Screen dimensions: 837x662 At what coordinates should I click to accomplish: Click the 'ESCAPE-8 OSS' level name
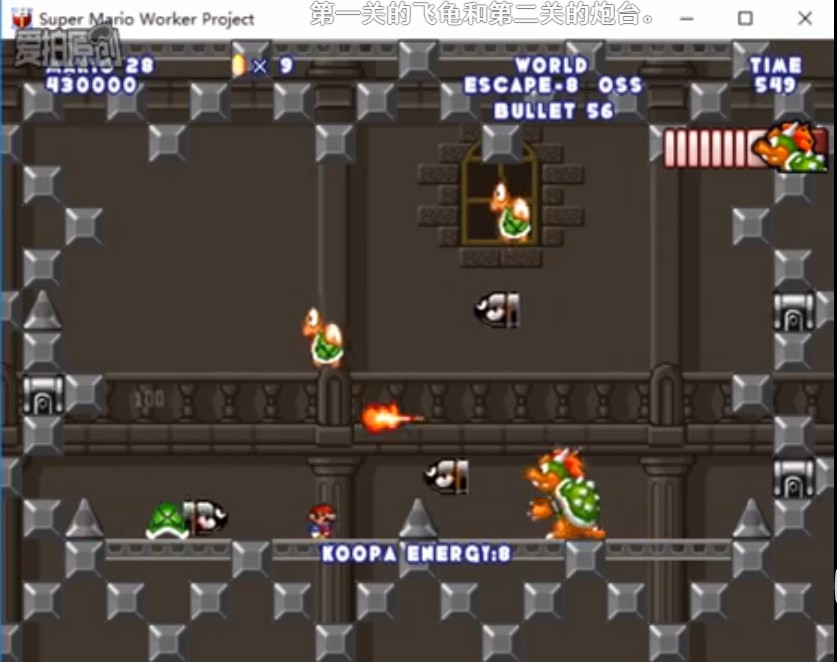coord(553,85)
